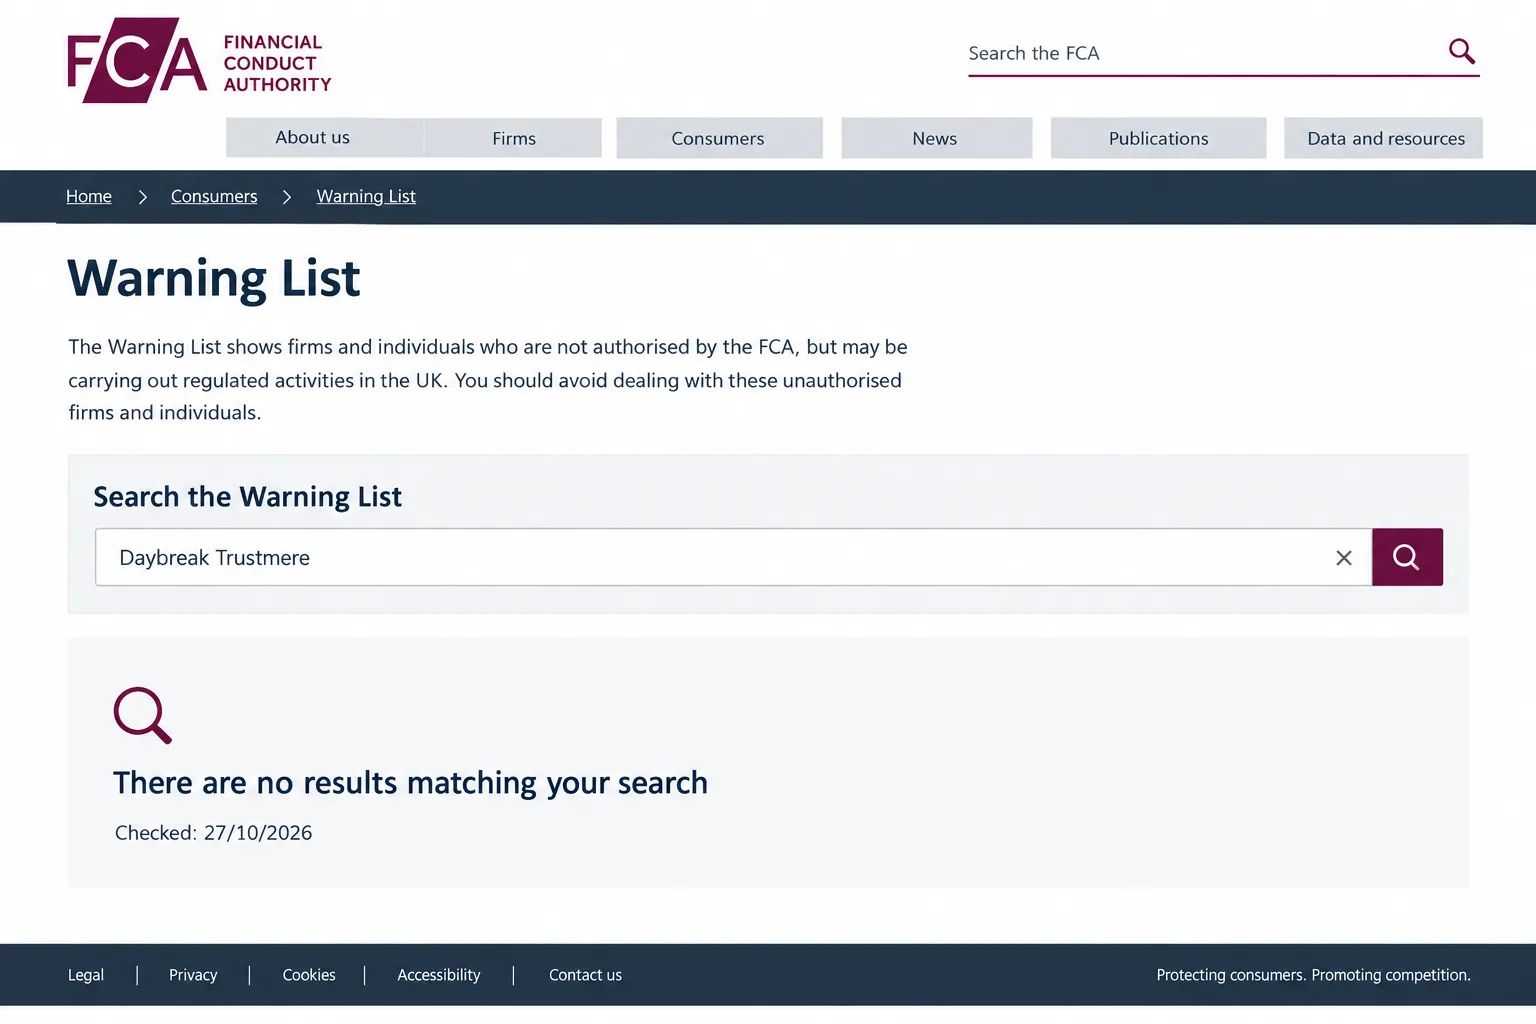This screenshot has height=1024, width=1536.
Task: Click the 'Financial Conduct Authority' logo wording
Action: (x=277, y=63)
